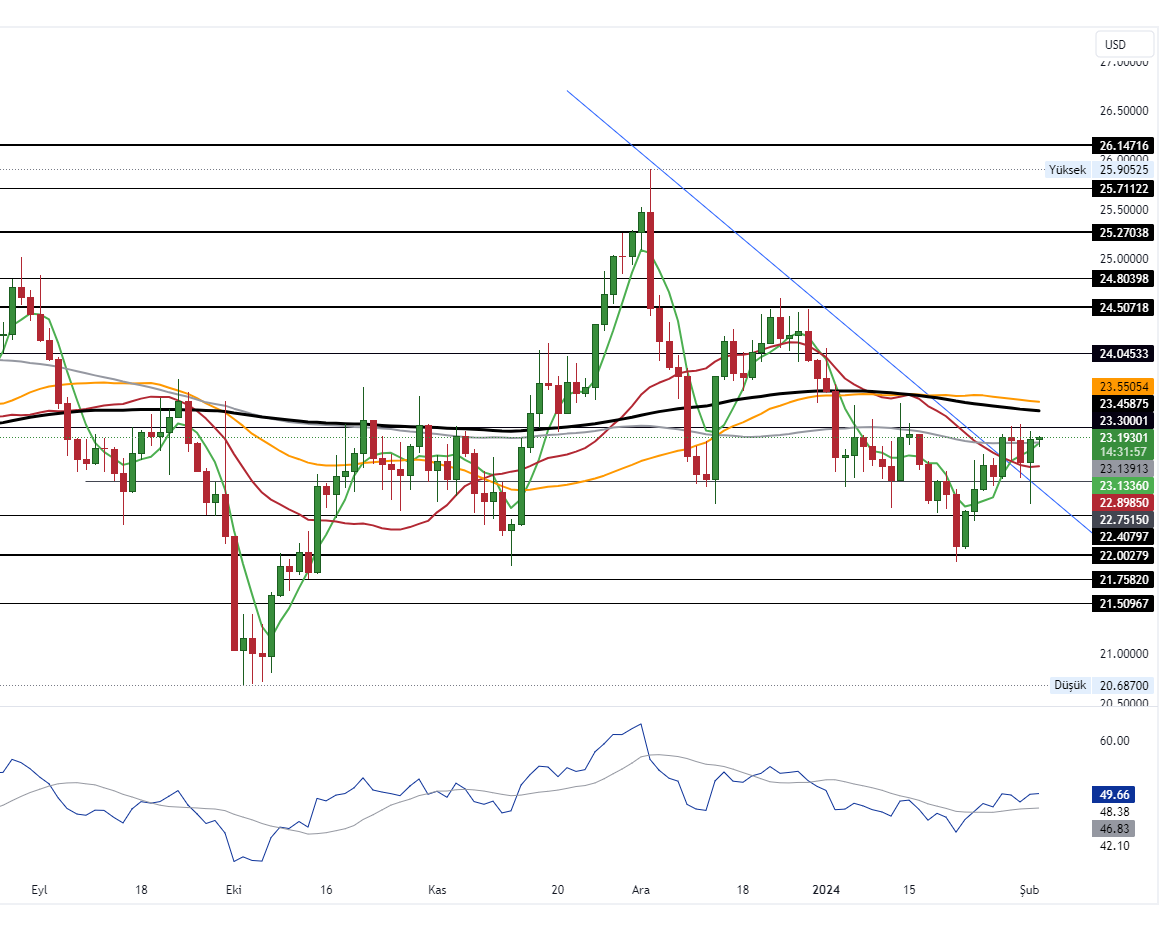Click the Ara month marker on time axis
Viewport: 1168px width, 939px height.
pos(642,890)
